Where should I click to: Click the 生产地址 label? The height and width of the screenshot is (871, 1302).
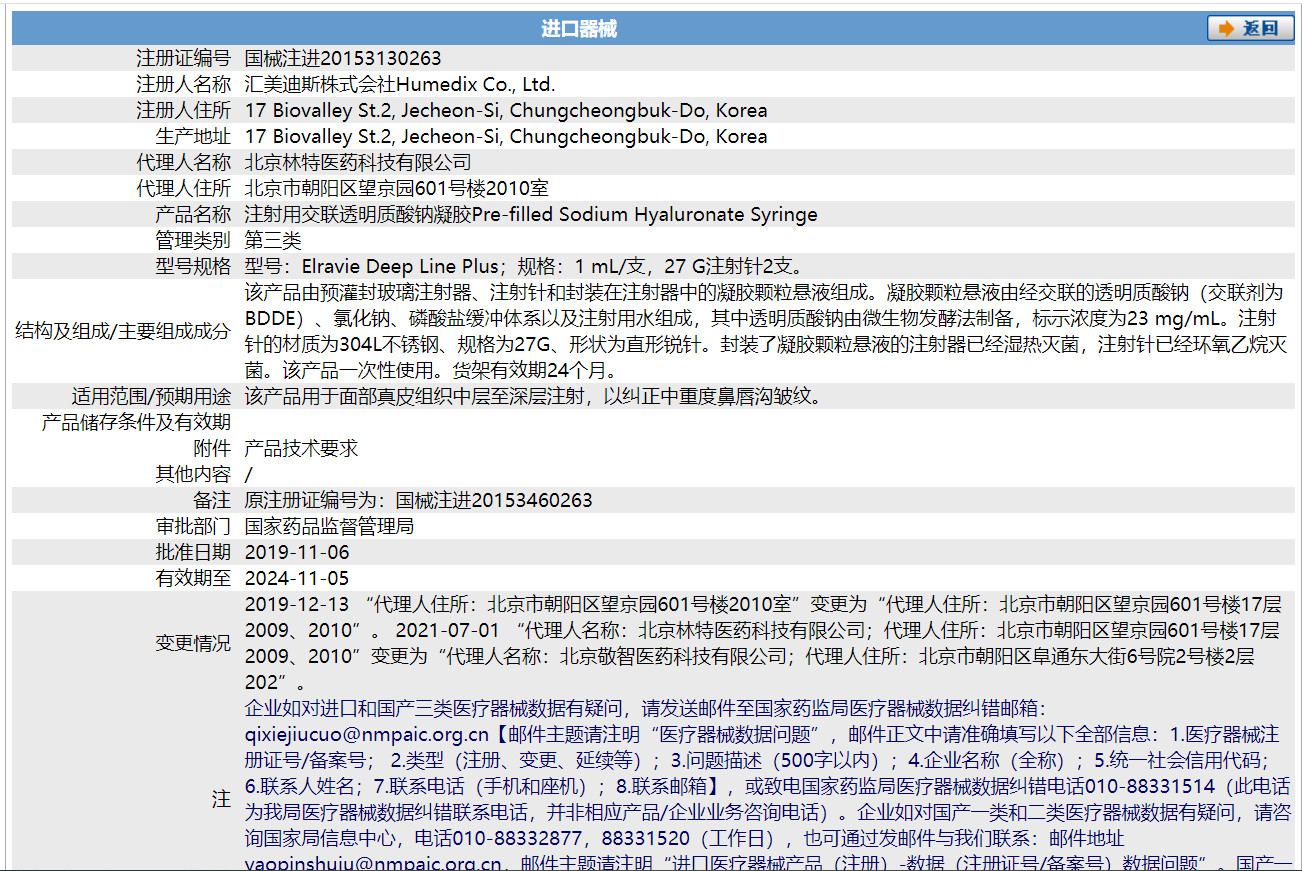193,136
